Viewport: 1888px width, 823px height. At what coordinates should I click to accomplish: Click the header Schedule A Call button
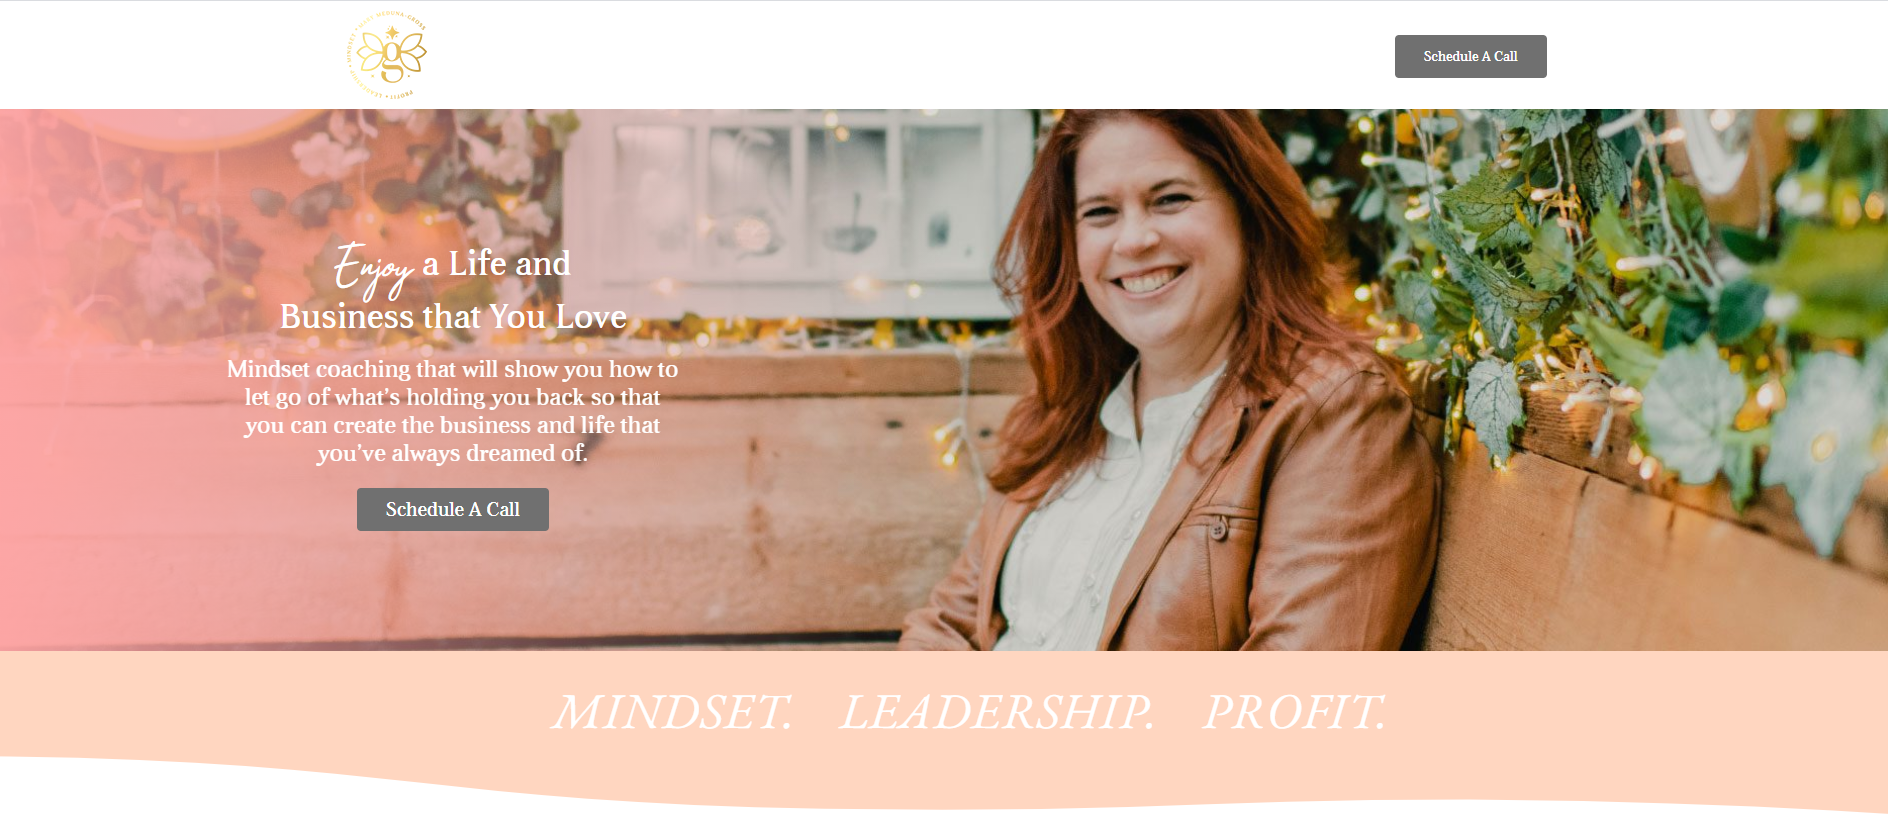(x=1470, y=56)
